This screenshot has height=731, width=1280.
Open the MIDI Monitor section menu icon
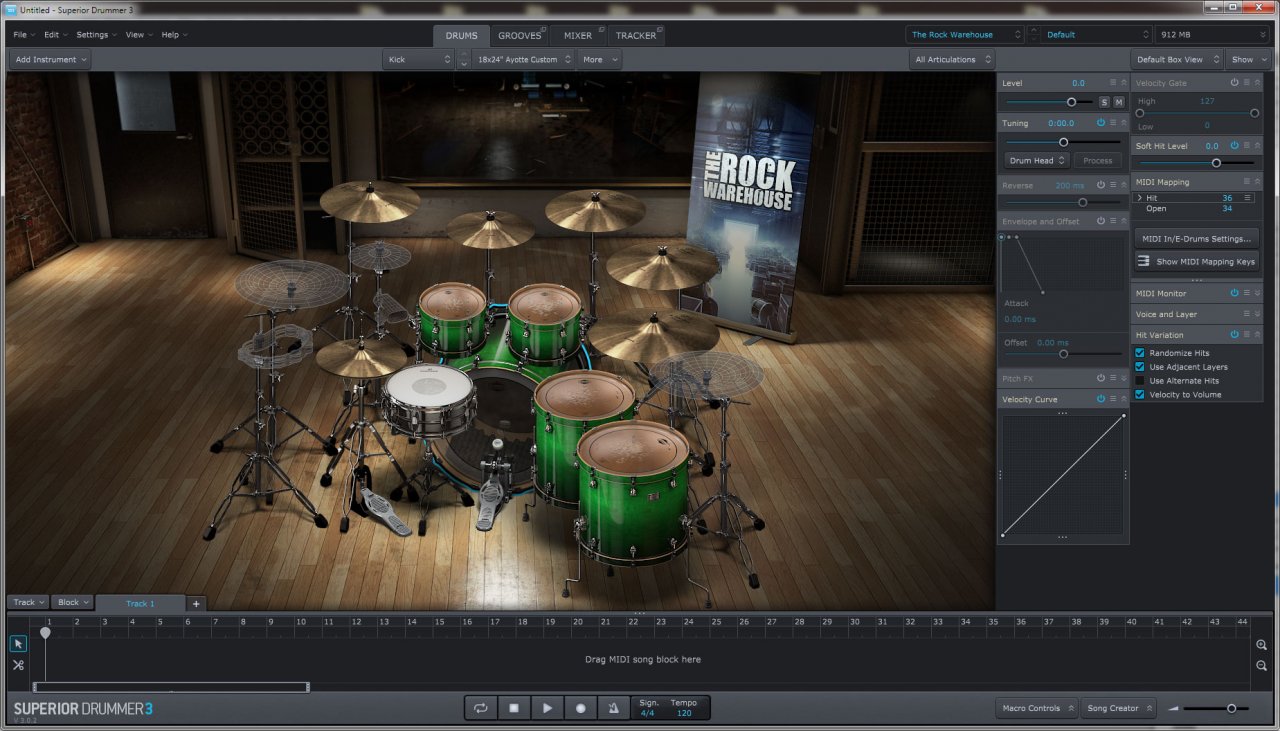pos(1247,293)
